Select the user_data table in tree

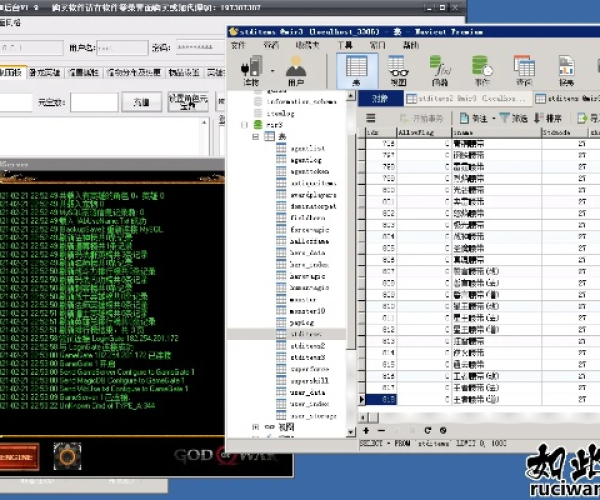(307, 393)
